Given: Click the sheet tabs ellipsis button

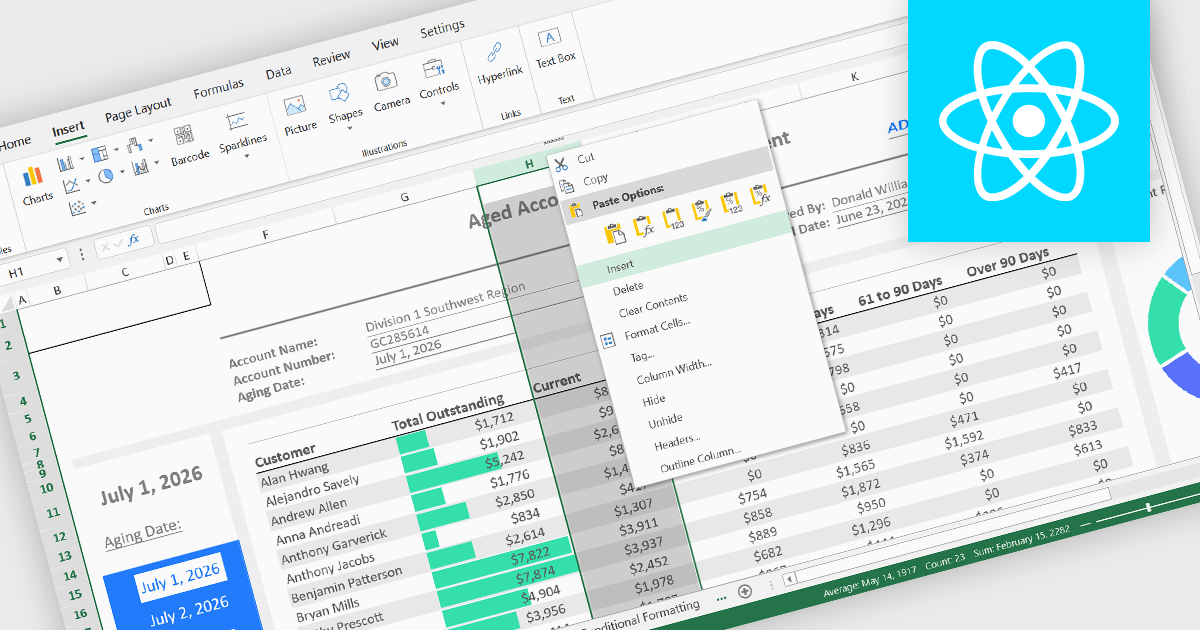Looking at the screenshot, I should [x=721, y=596].
